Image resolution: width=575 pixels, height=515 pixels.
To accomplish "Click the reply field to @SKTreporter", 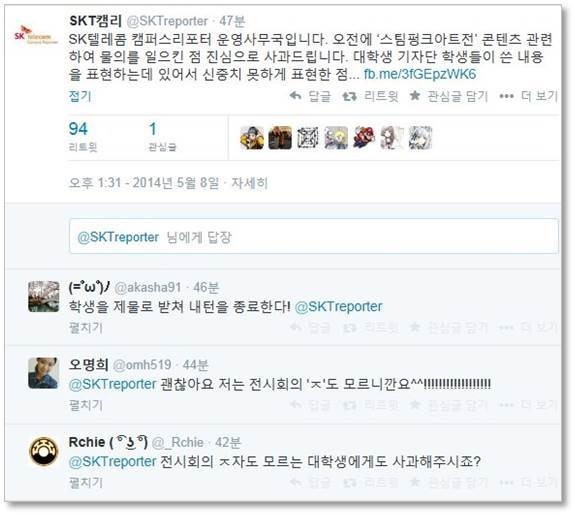I will [314, 236].
